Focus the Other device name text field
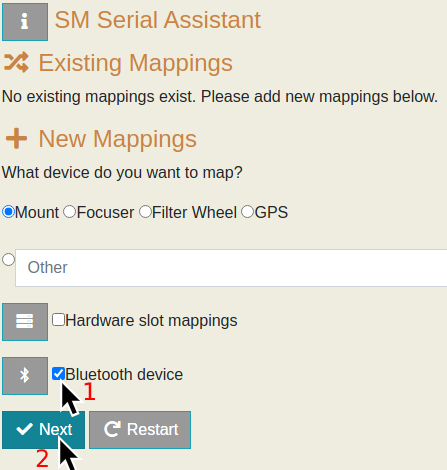This screenshot has width=447, height=470. 231,268
